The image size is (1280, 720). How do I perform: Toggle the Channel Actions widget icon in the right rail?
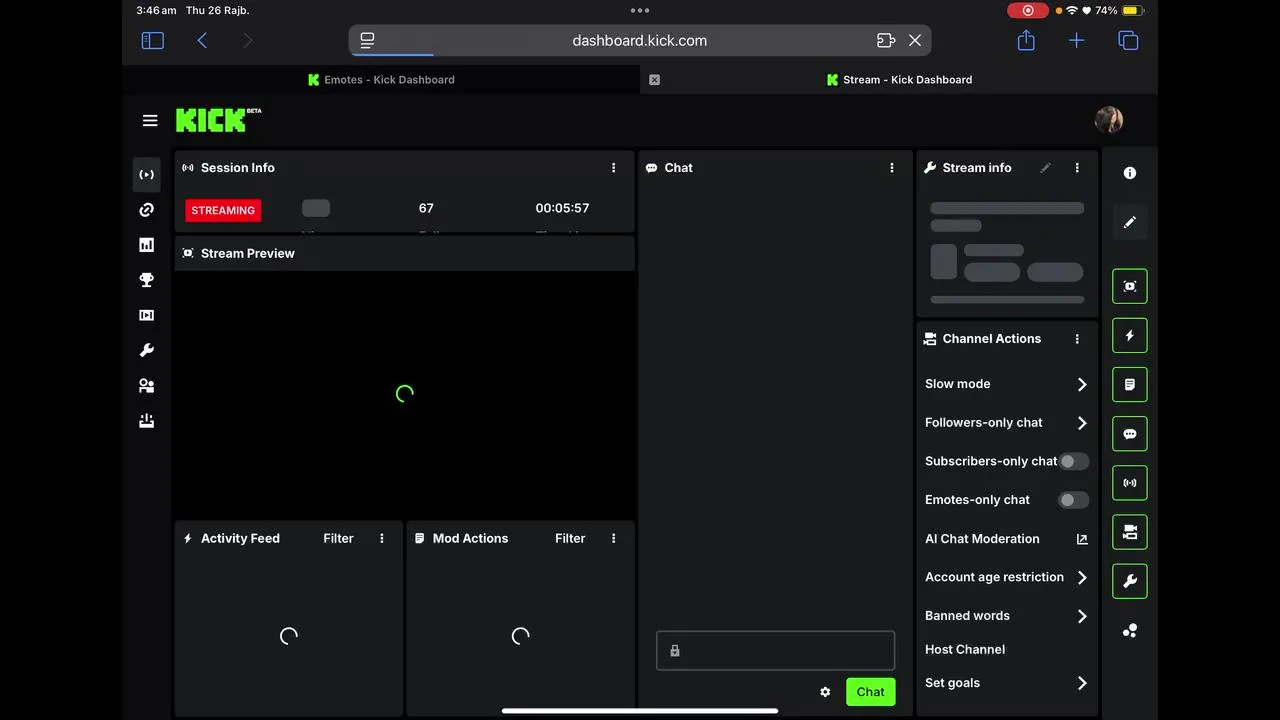click(x=1130, y=532)
